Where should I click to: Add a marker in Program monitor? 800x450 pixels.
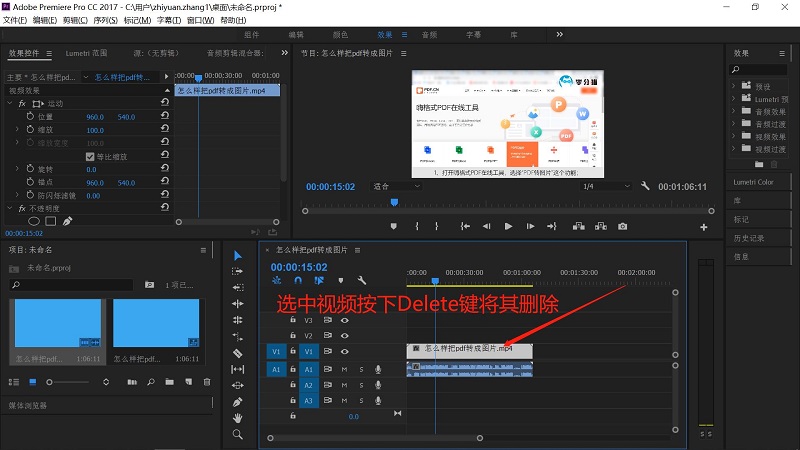(x=393, y=226)
